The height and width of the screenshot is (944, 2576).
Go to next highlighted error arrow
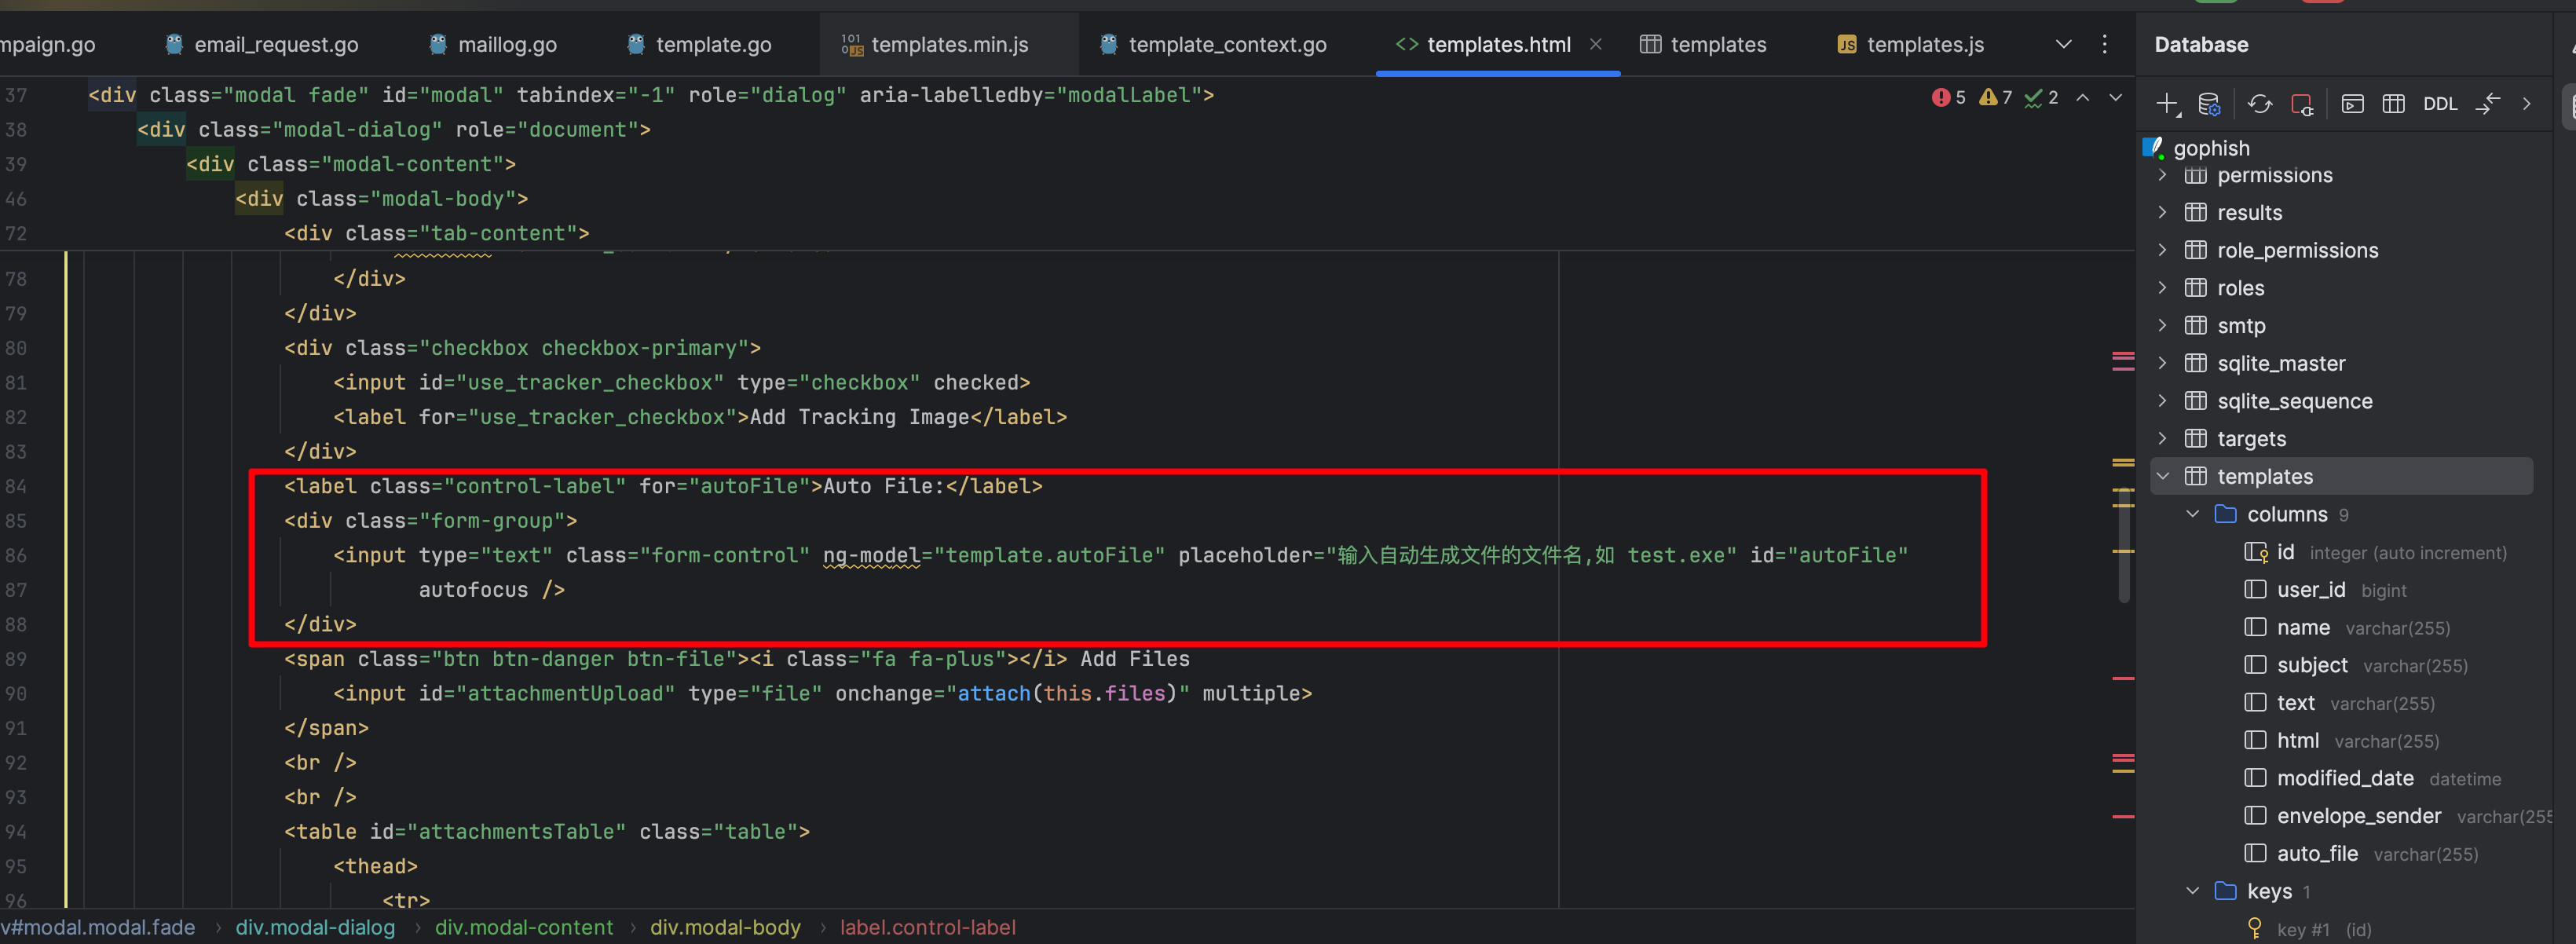point(2116,97)
